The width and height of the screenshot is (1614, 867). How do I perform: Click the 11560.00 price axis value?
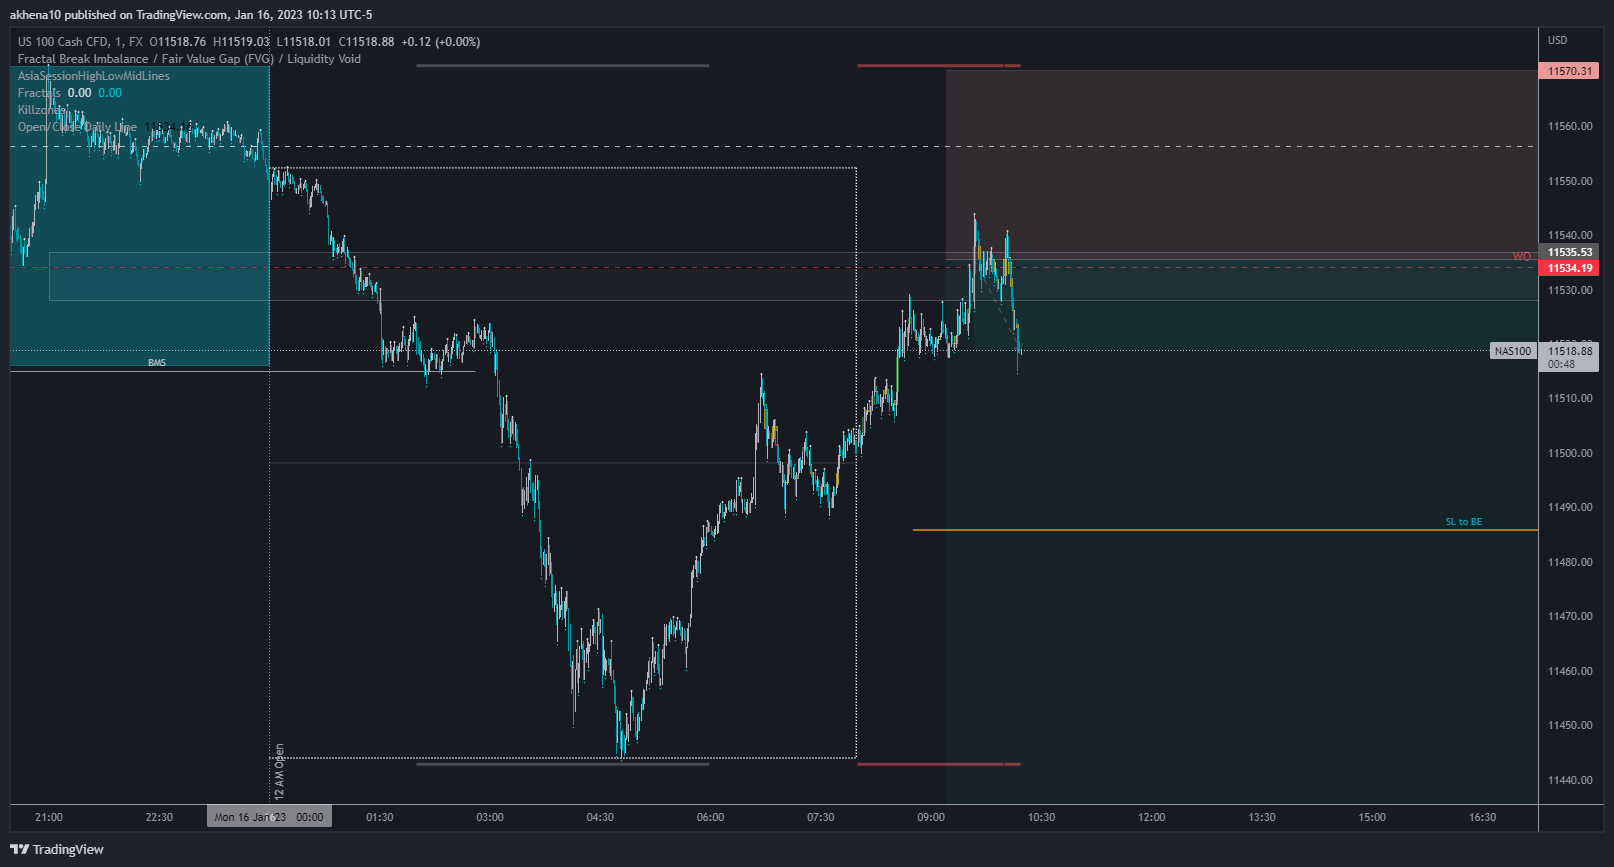pos(1570,127)
